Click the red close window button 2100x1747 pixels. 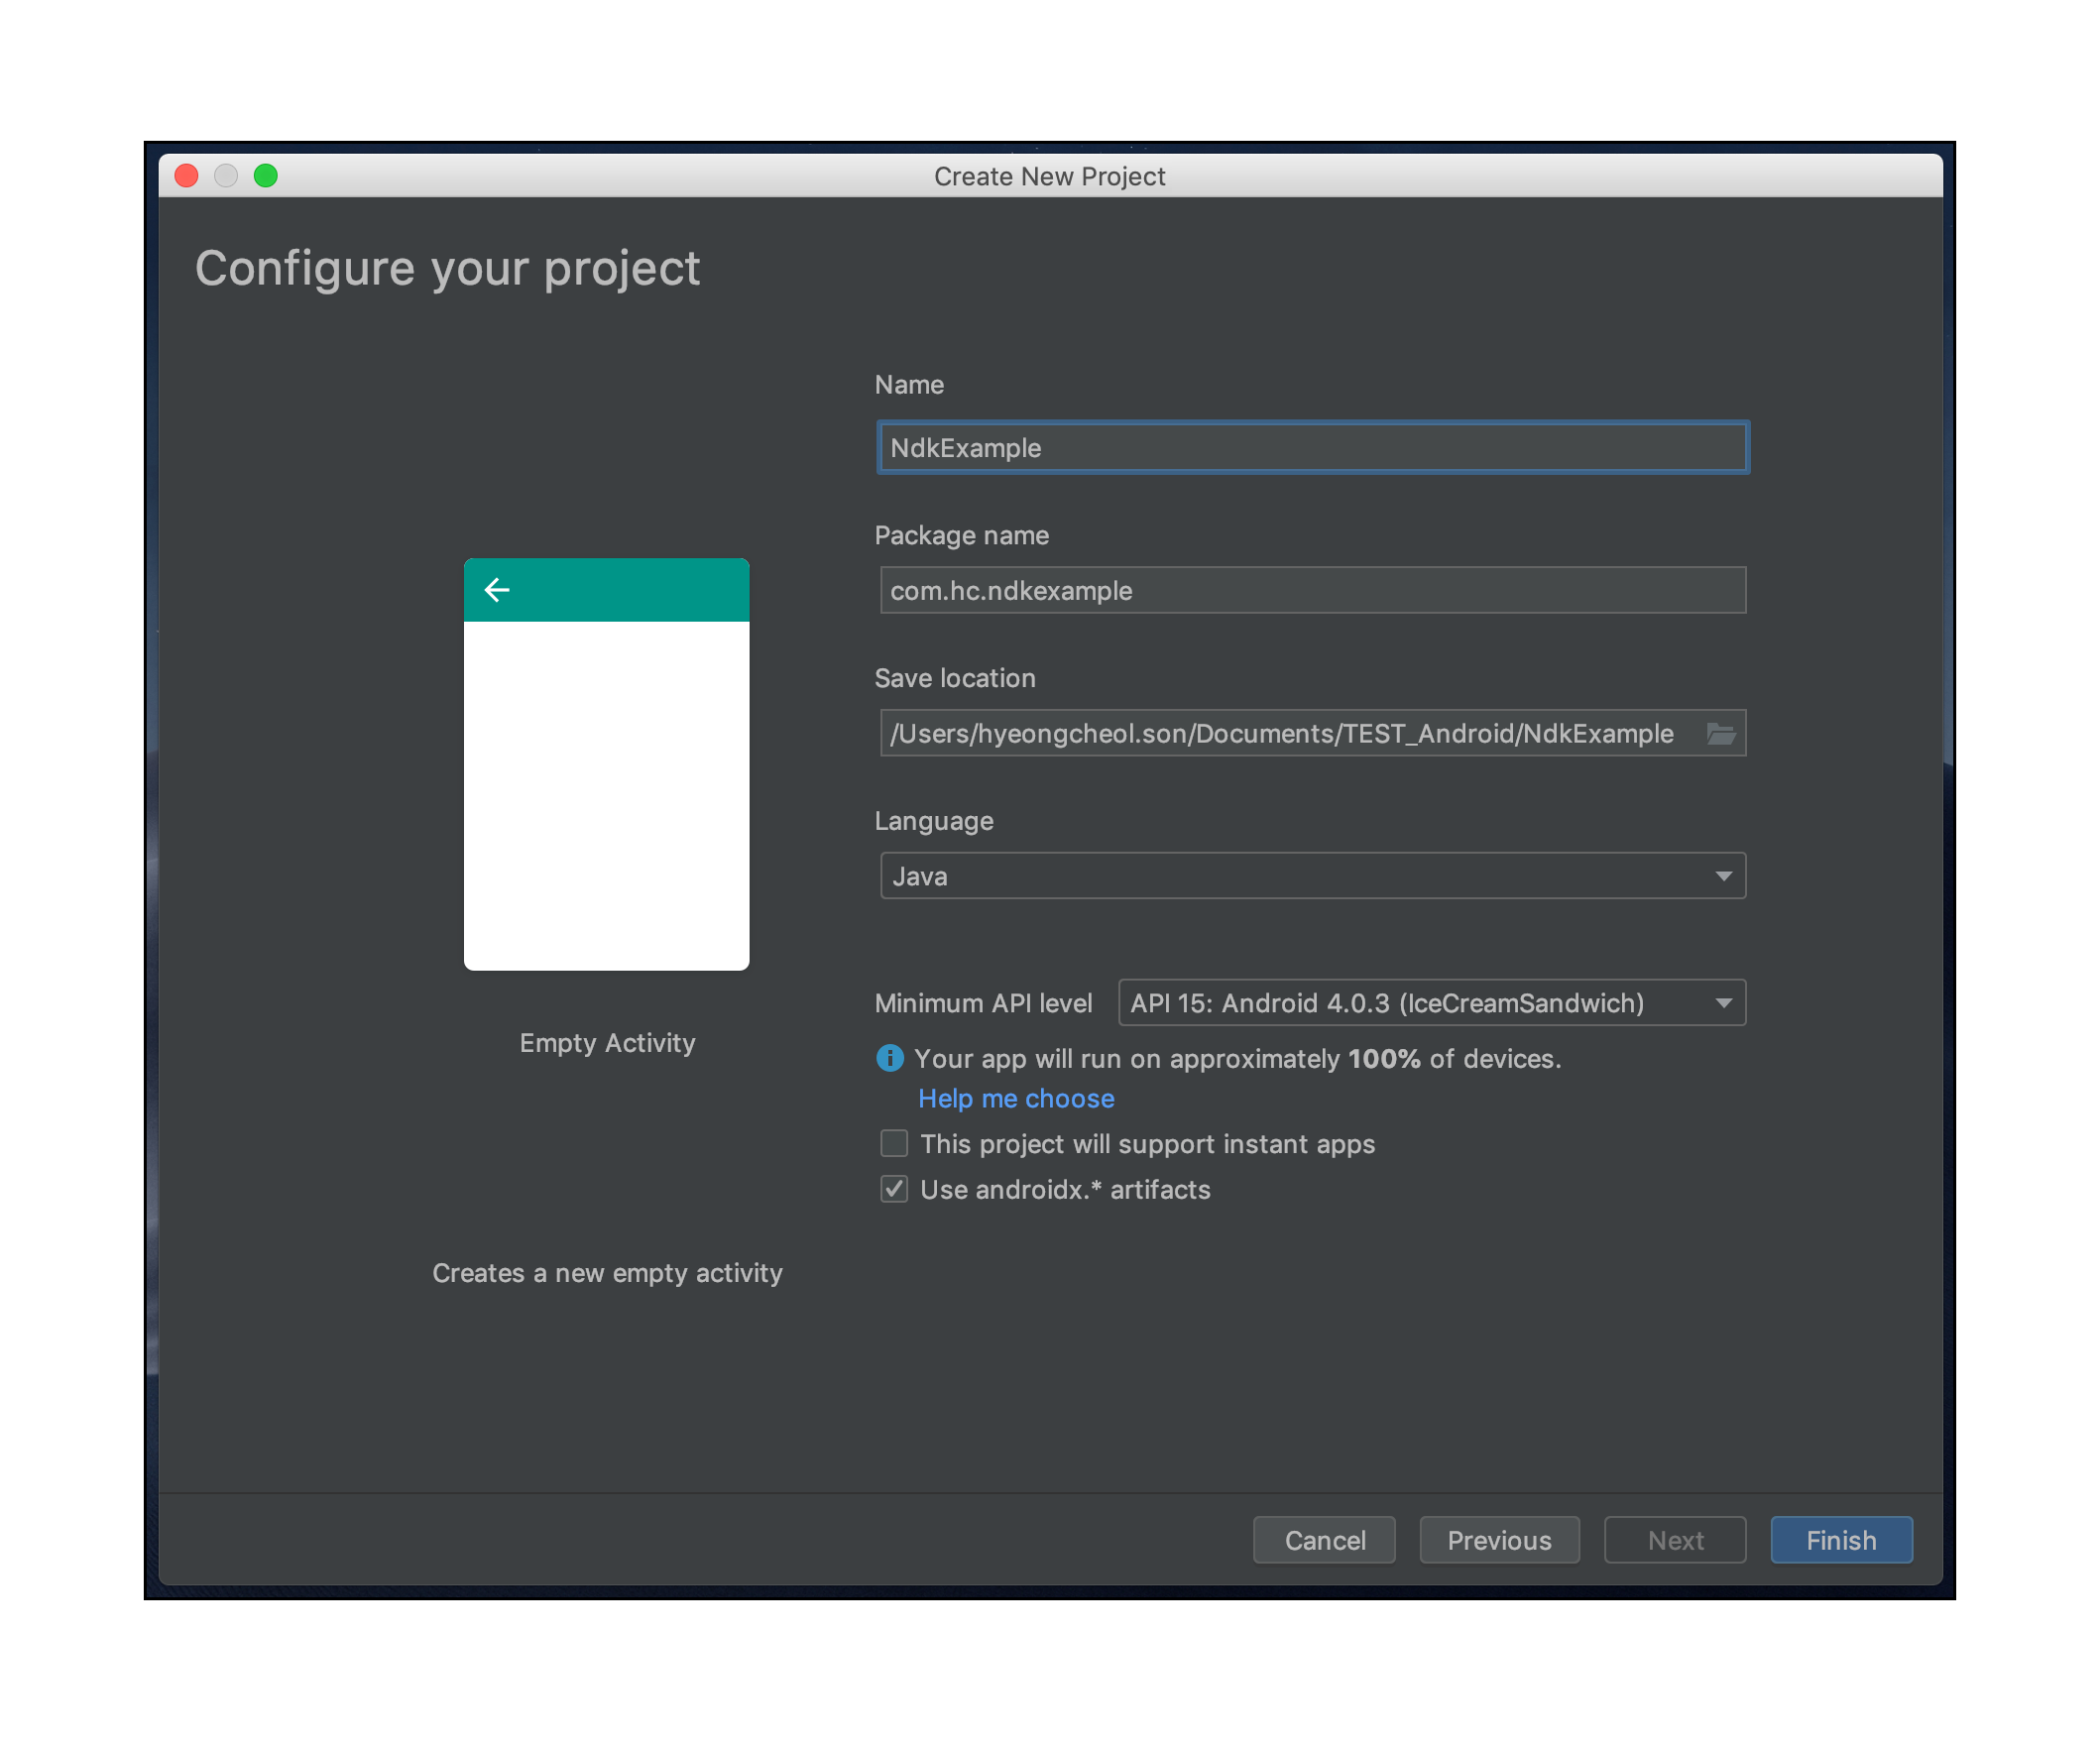186,176
